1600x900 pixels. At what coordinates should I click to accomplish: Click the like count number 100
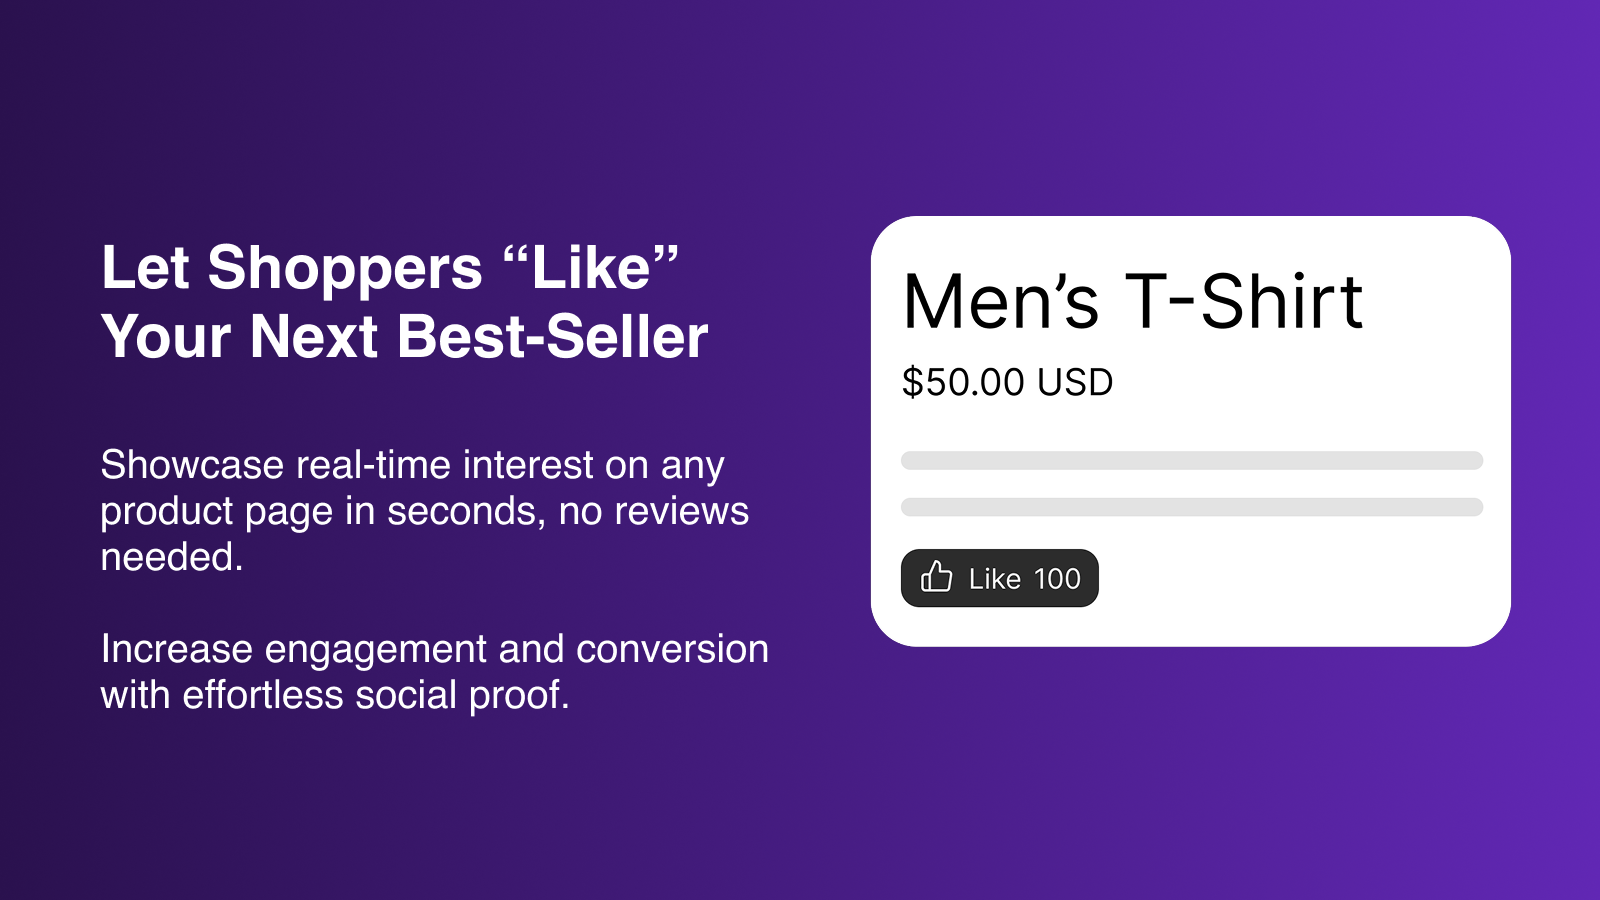coord(1057,579)
